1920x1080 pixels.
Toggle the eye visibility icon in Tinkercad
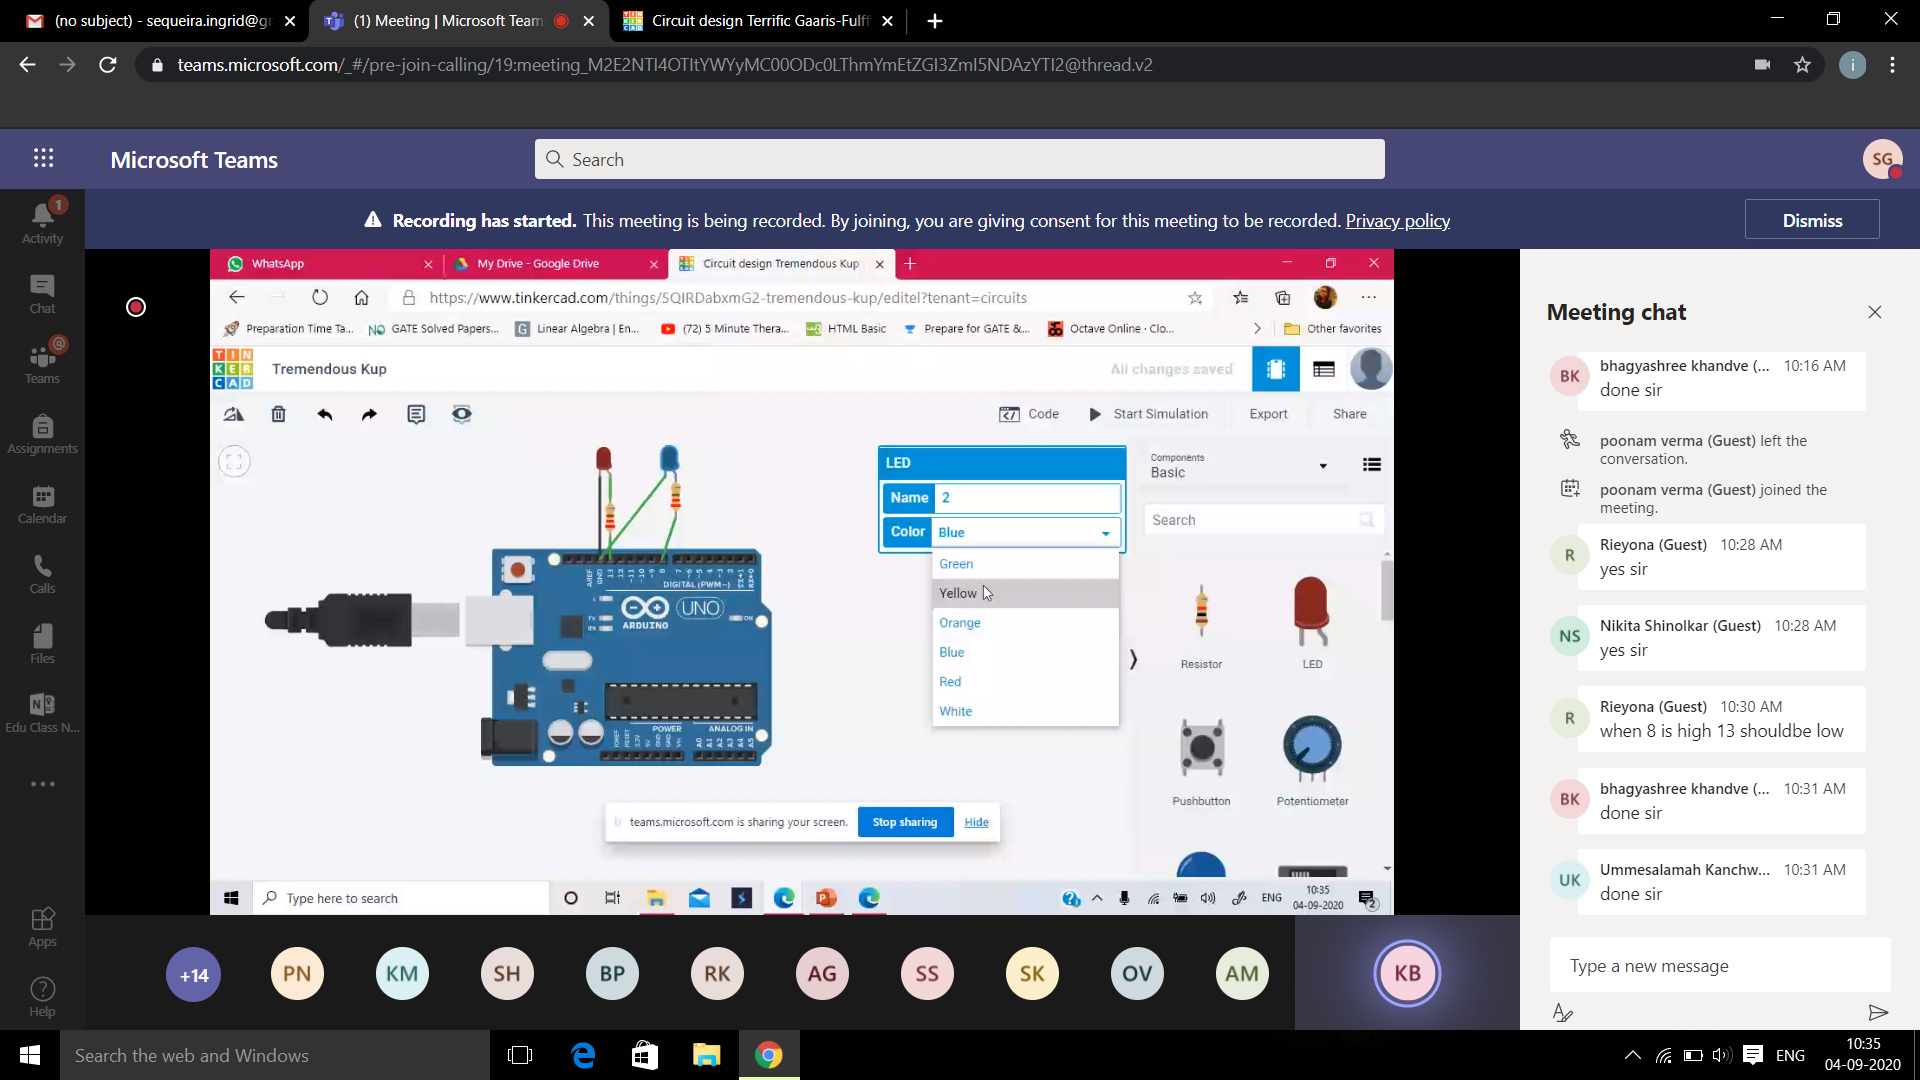click(463, 414)
